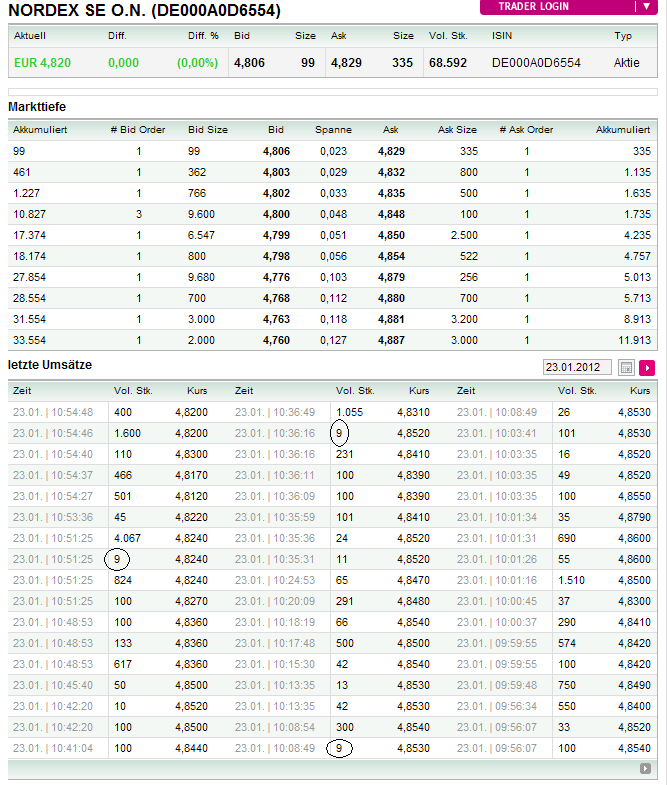Select ISIN value DE000A0D6554
This screenshot has width=667, height=785.
pos(536,63)
